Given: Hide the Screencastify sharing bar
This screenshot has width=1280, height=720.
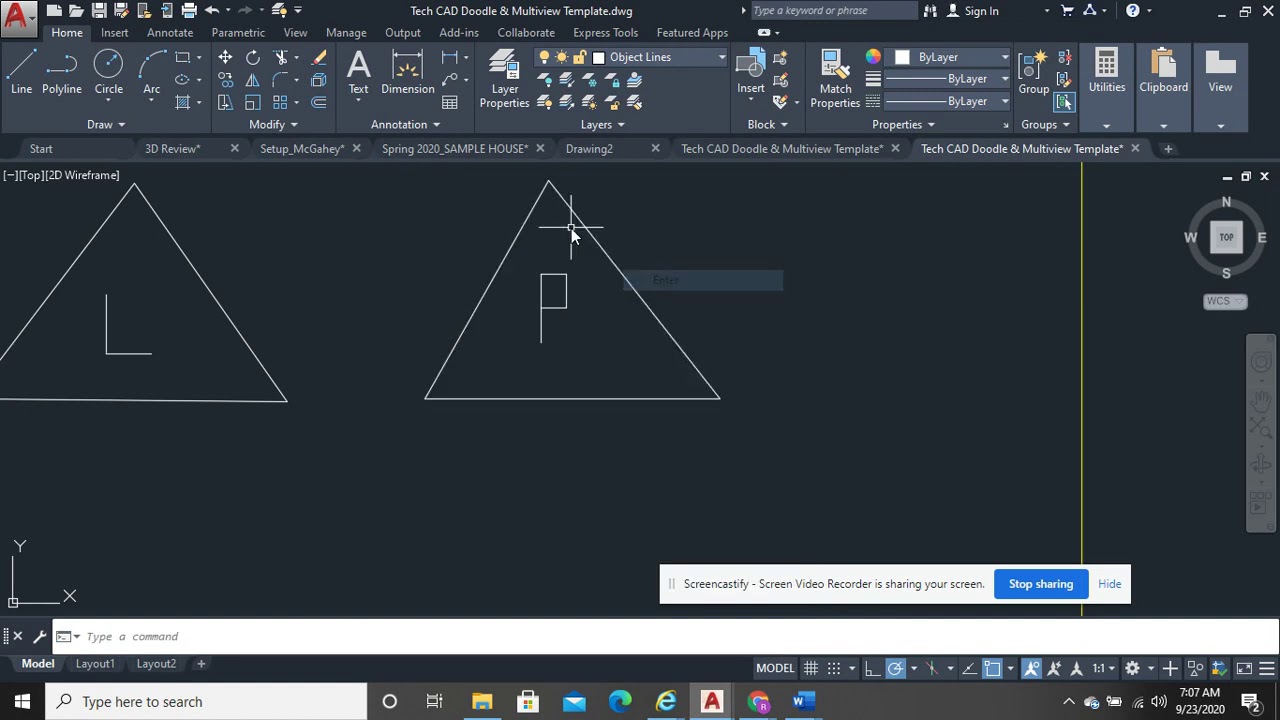Looking at the screenshot, I should (x=1109, y=584).
